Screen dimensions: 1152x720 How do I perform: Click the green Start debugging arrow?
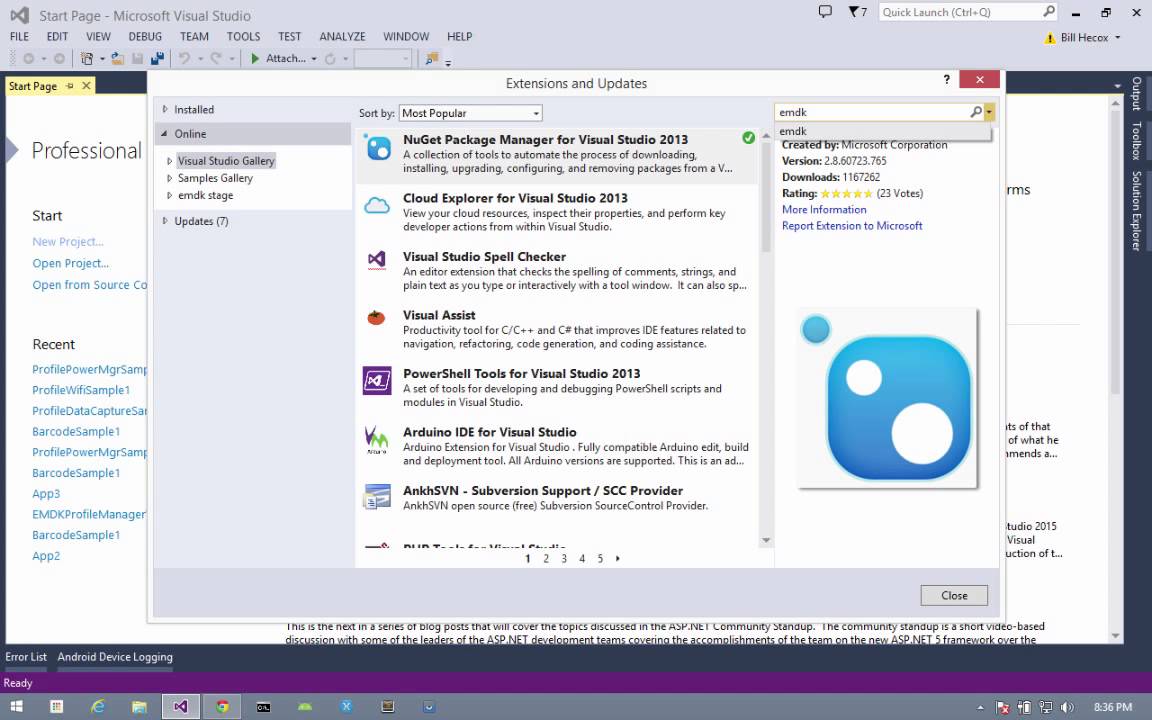tap(255, 59)
